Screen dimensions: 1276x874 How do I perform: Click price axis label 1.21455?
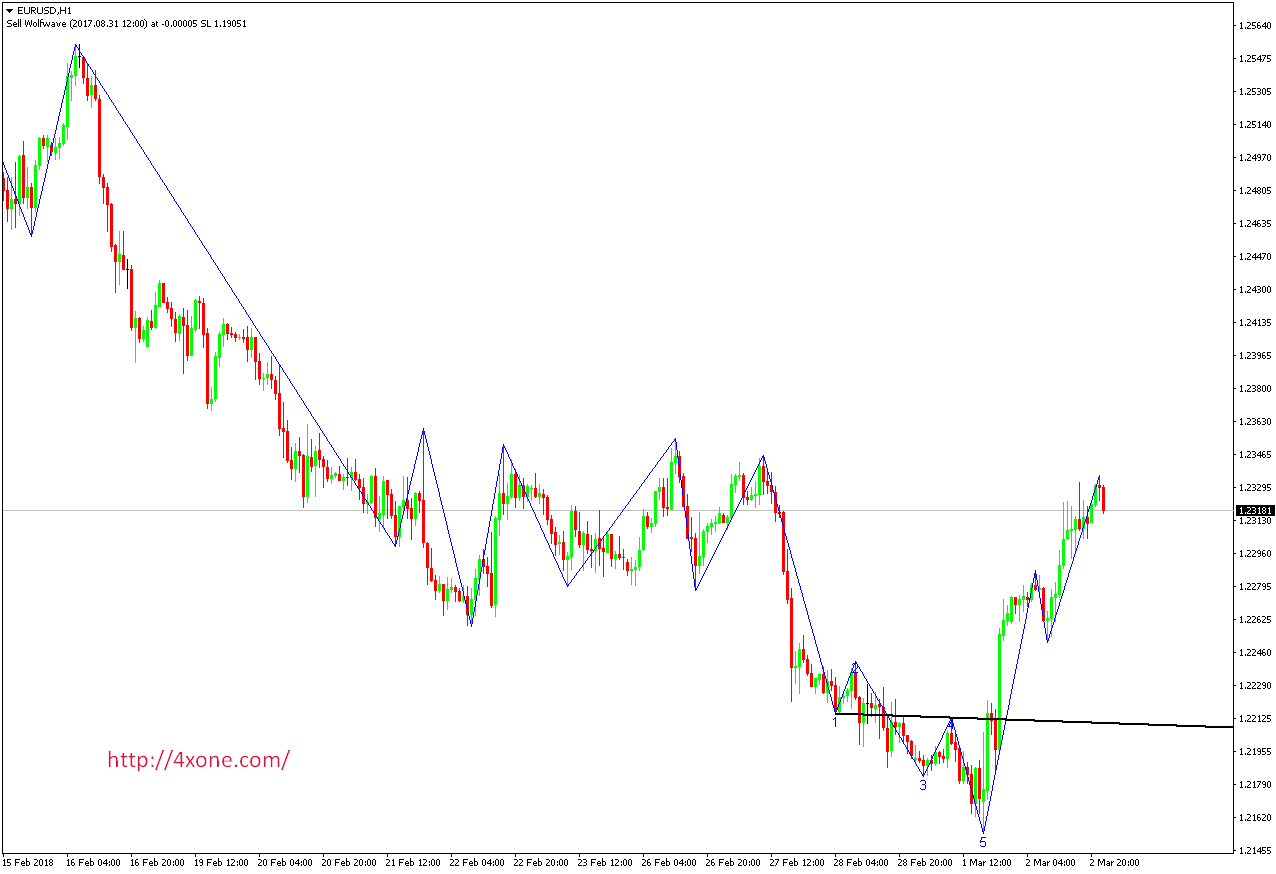point(1255,850)
